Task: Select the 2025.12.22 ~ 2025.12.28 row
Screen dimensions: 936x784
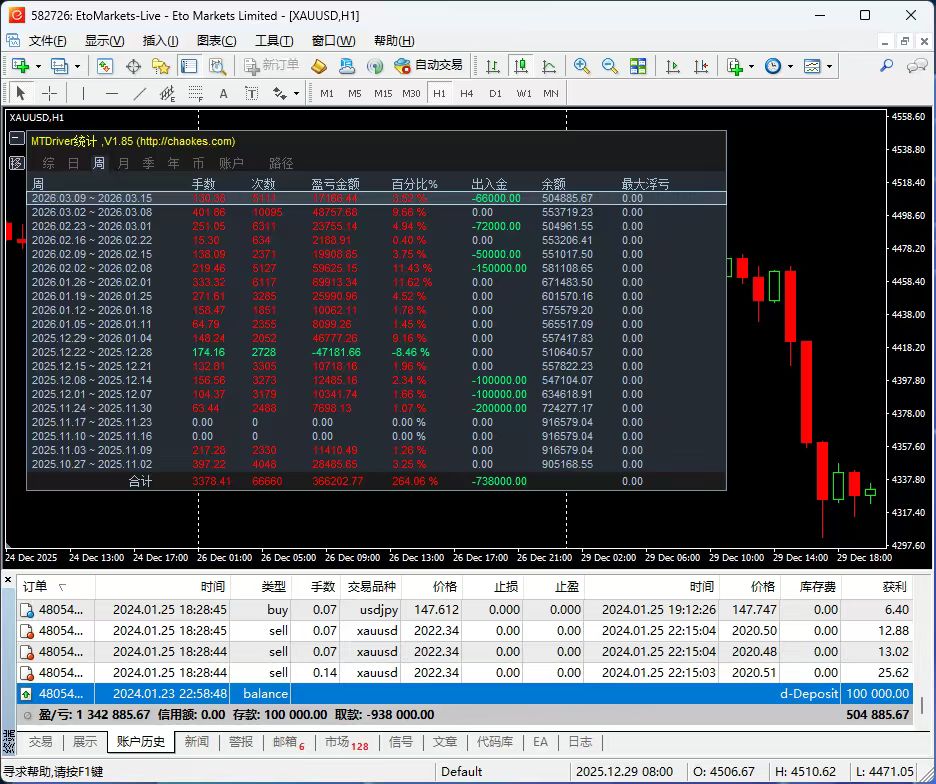Action: click(x=377, y=352)
